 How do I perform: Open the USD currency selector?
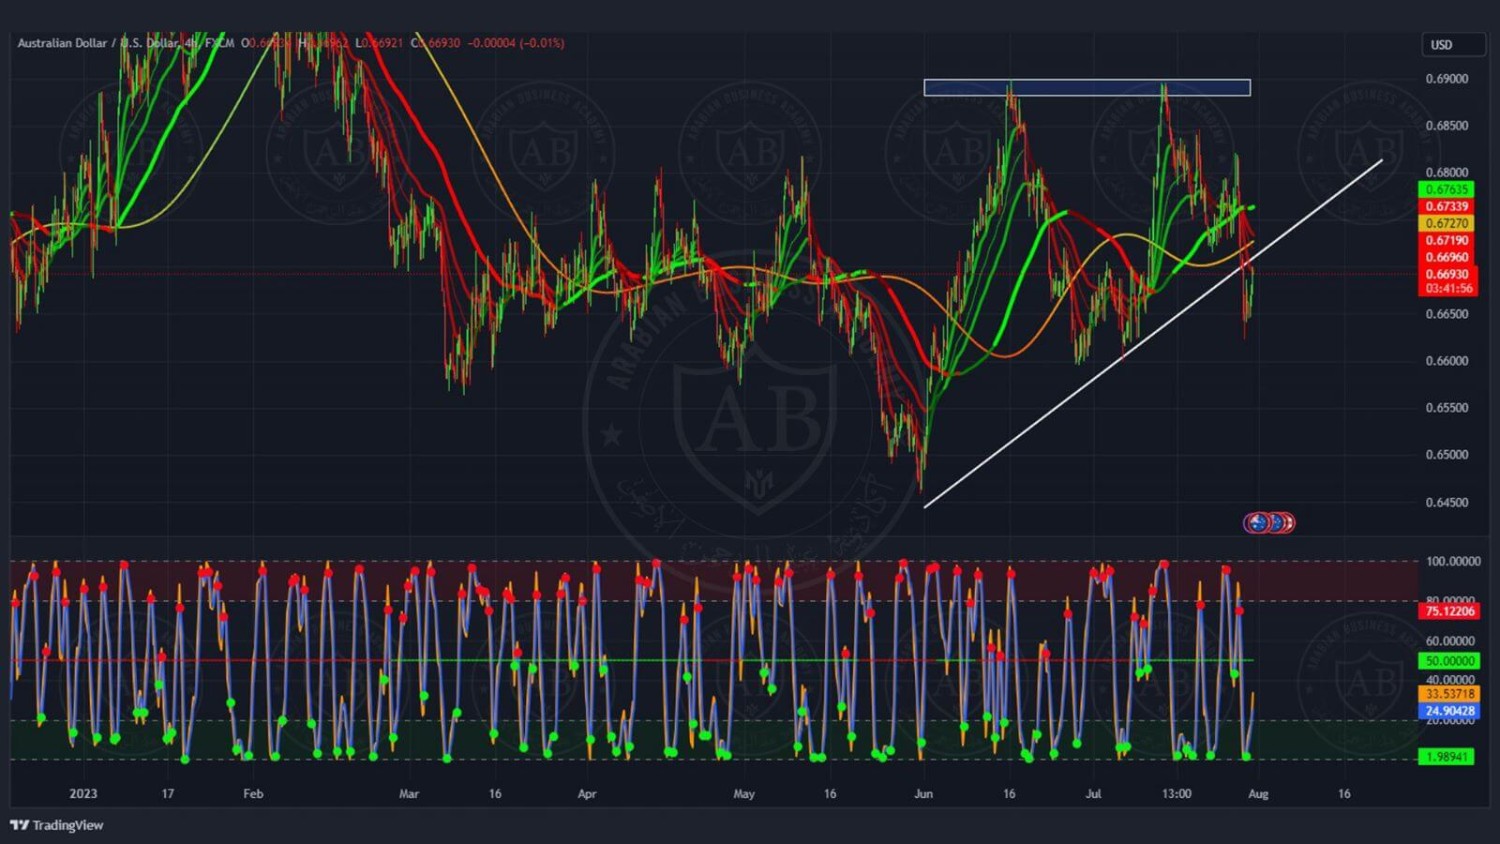(x=1452, y=45)
